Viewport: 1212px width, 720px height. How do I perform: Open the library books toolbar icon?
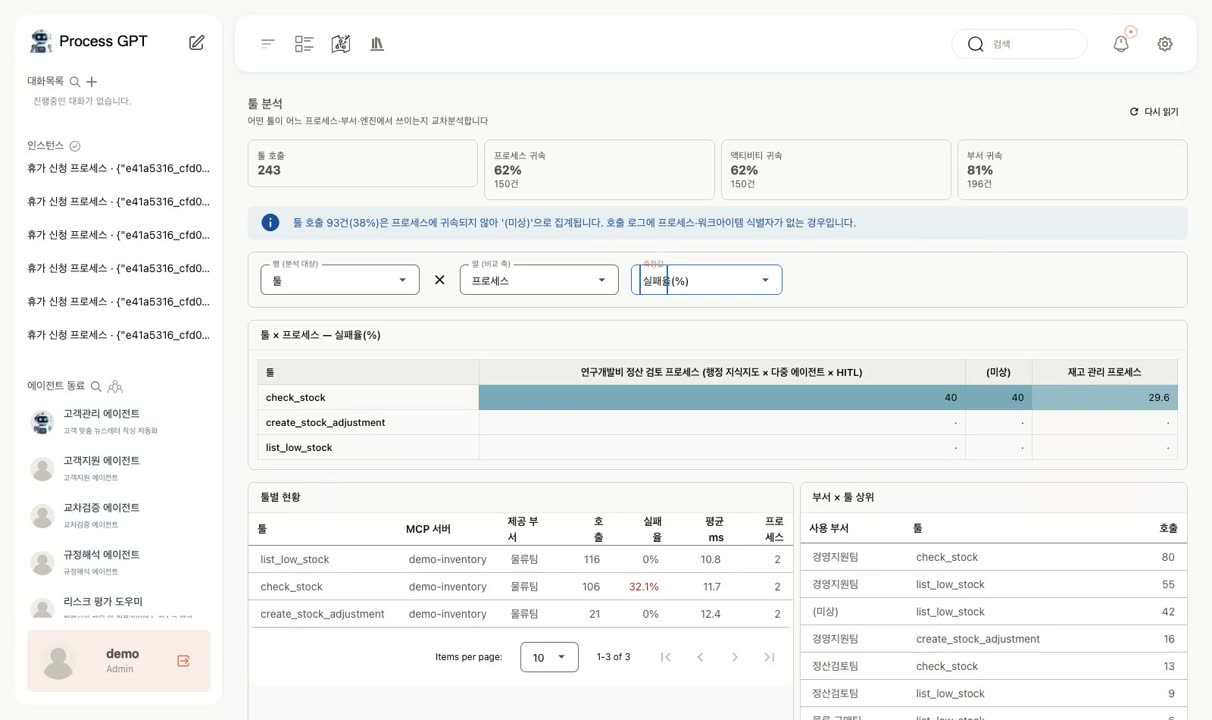(x=377, y=43)
